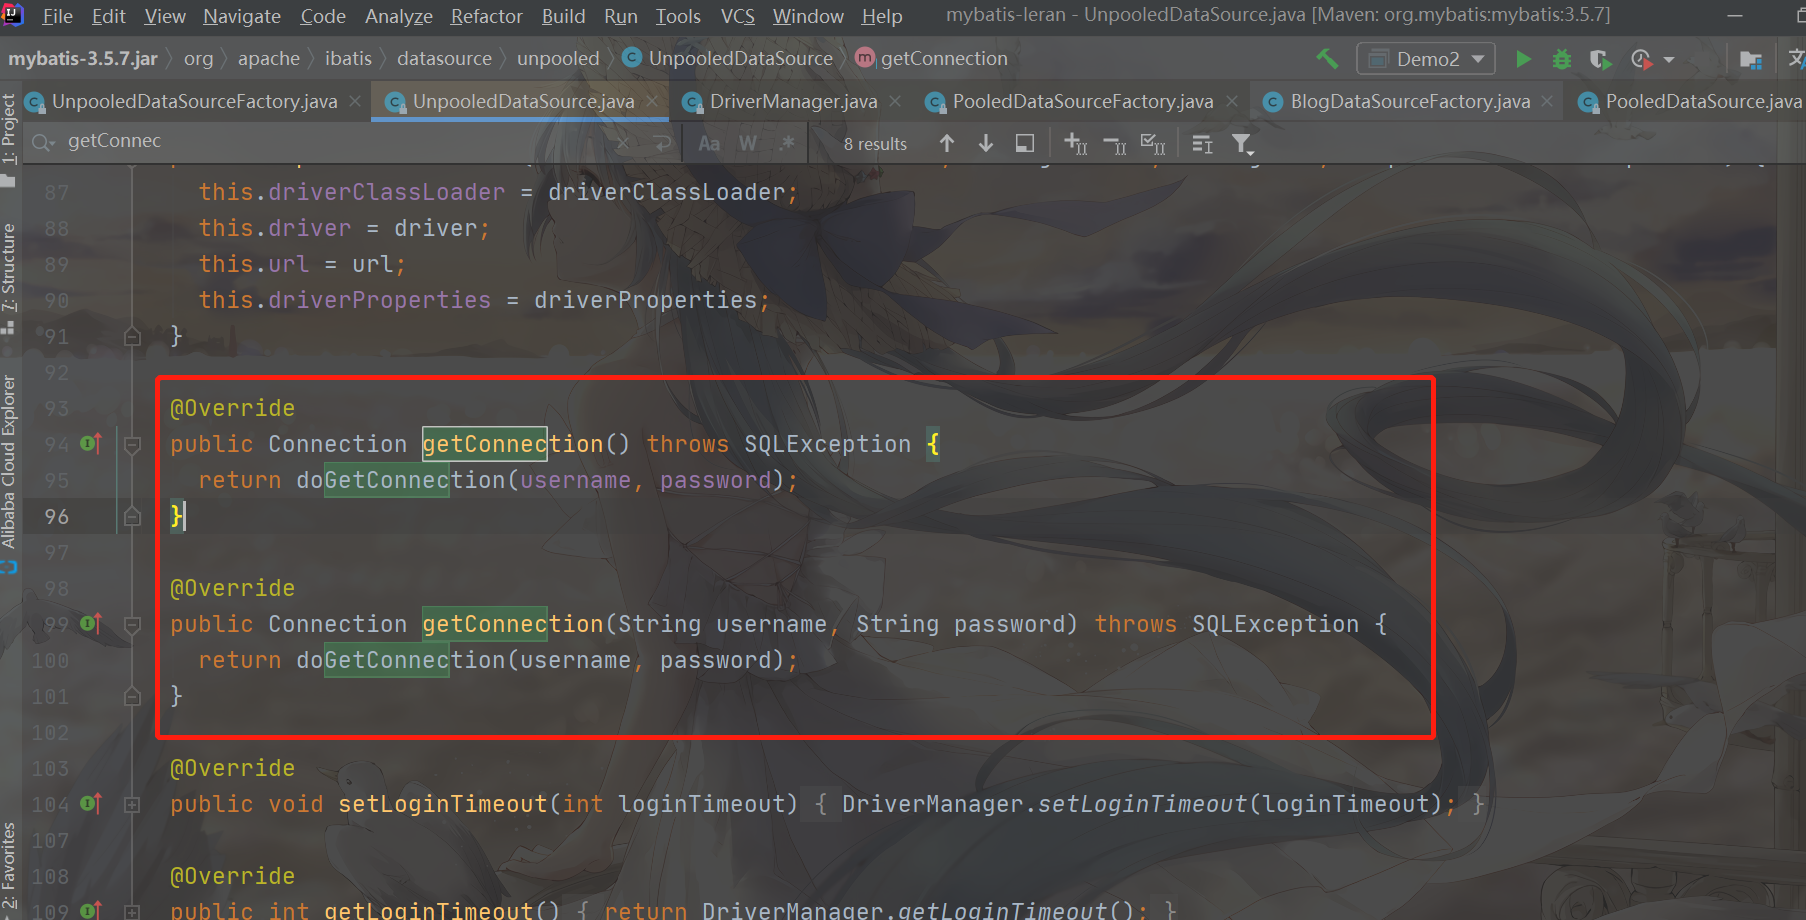
Task: Close the UnpooledDataSourceFactory.java tab
Action: coord(355,101)
